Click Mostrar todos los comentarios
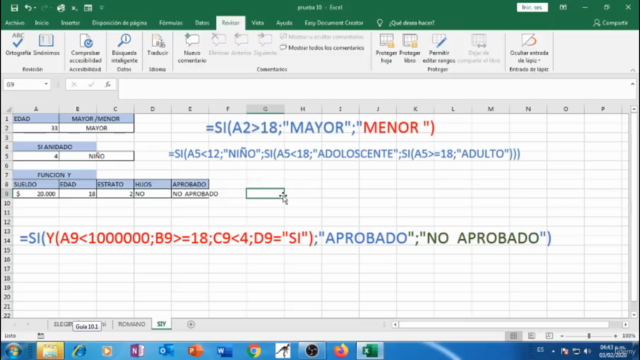The height and width of the screenshot is (360, 640). pyautogui.click(x=322, y=48)
